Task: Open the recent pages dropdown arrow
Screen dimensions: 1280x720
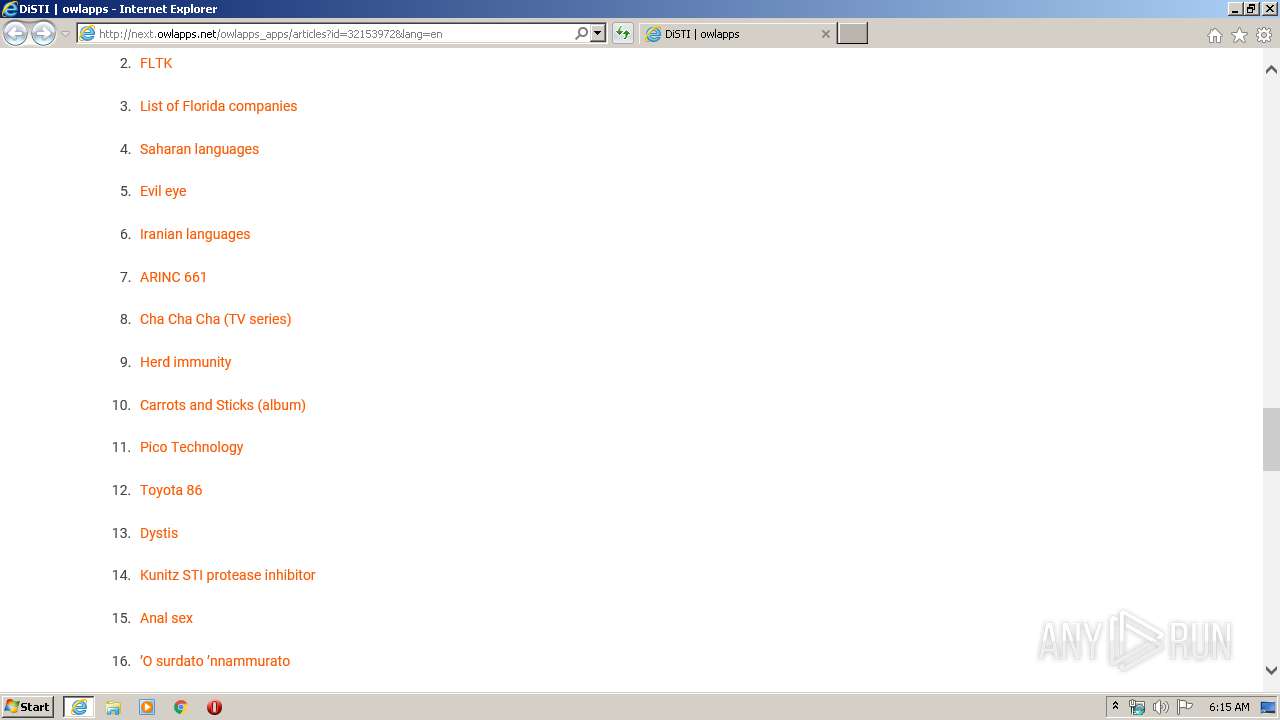Action: [x=65, y=34]
